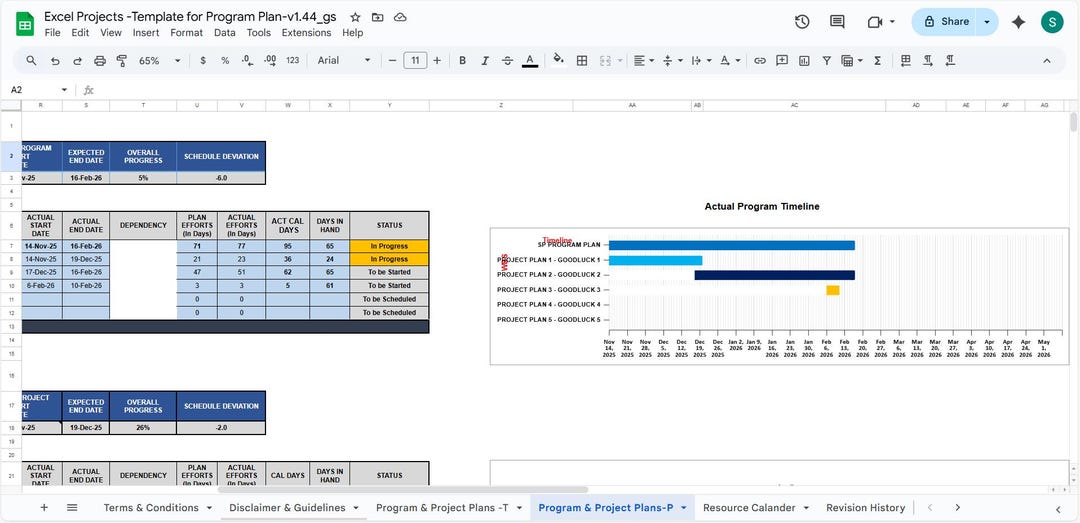Switch to Terms & Conditions tab
The image size is (1080, 523).
[151, 508]
